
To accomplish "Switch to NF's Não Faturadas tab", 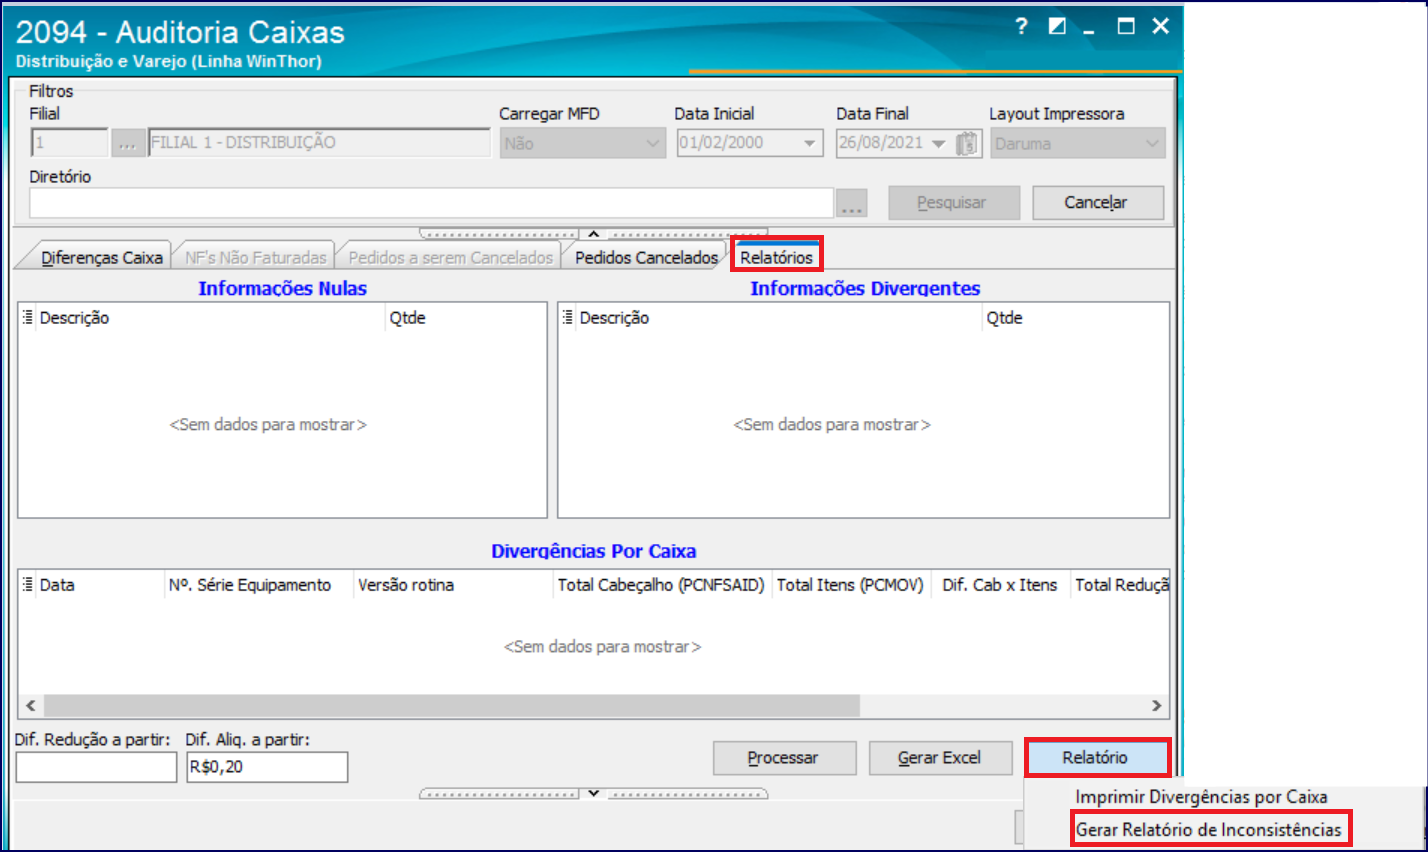I will point(256,257).
